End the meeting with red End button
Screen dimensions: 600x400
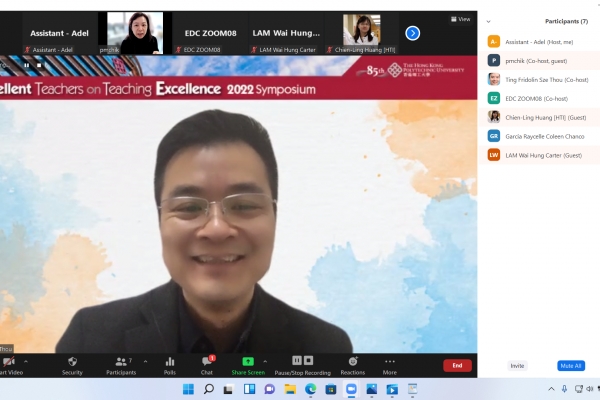[457, 366]
